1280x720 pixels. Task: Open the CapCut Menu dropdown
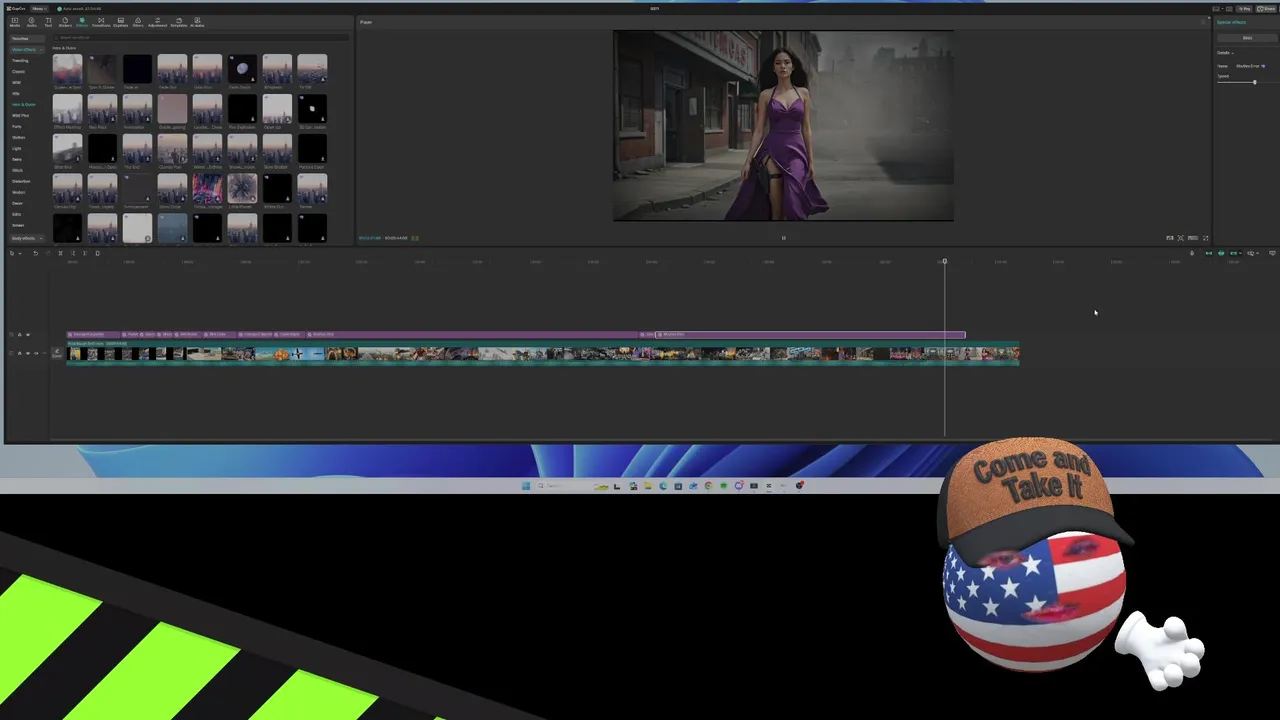click(39, 9)
